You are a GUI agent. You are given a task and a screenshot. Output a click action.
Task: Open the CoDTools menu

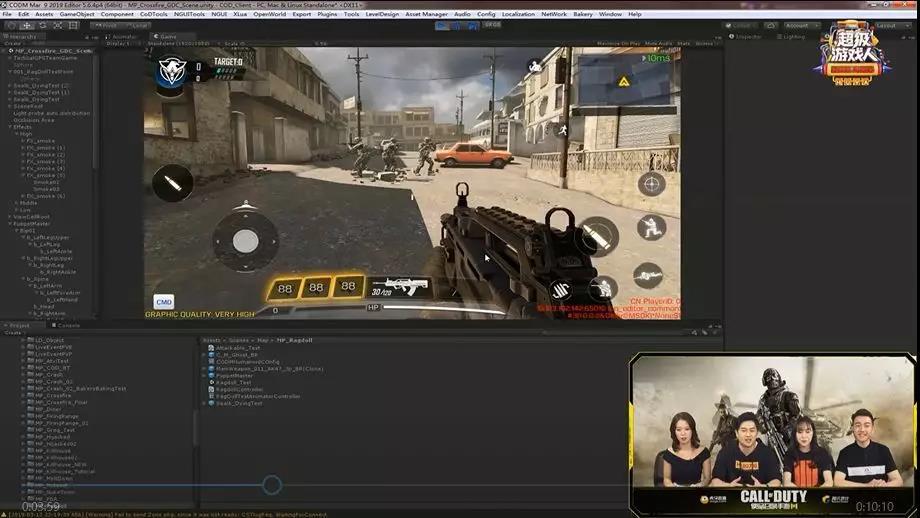tap(154, 14)
